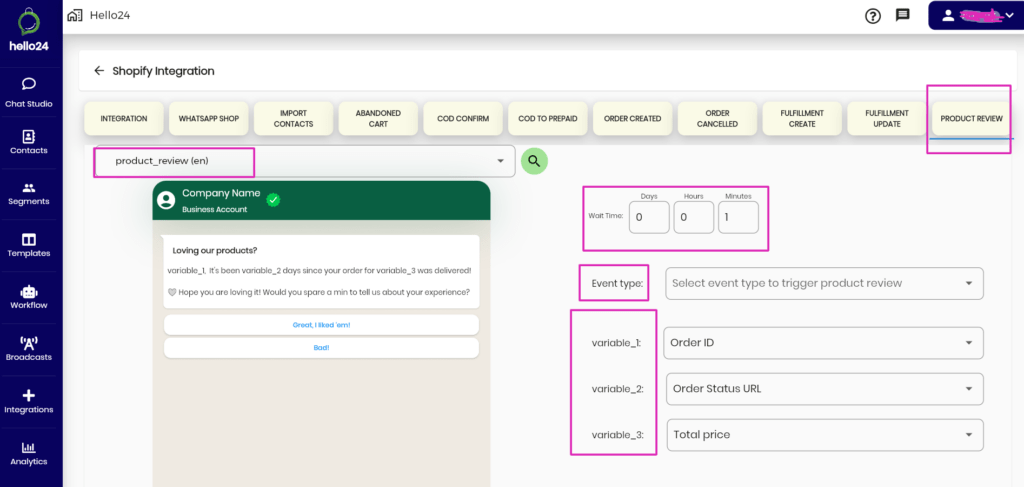Click the home building icon beside Hello24
This screenshot has height=487, width=1024.
tap(75, 15)
